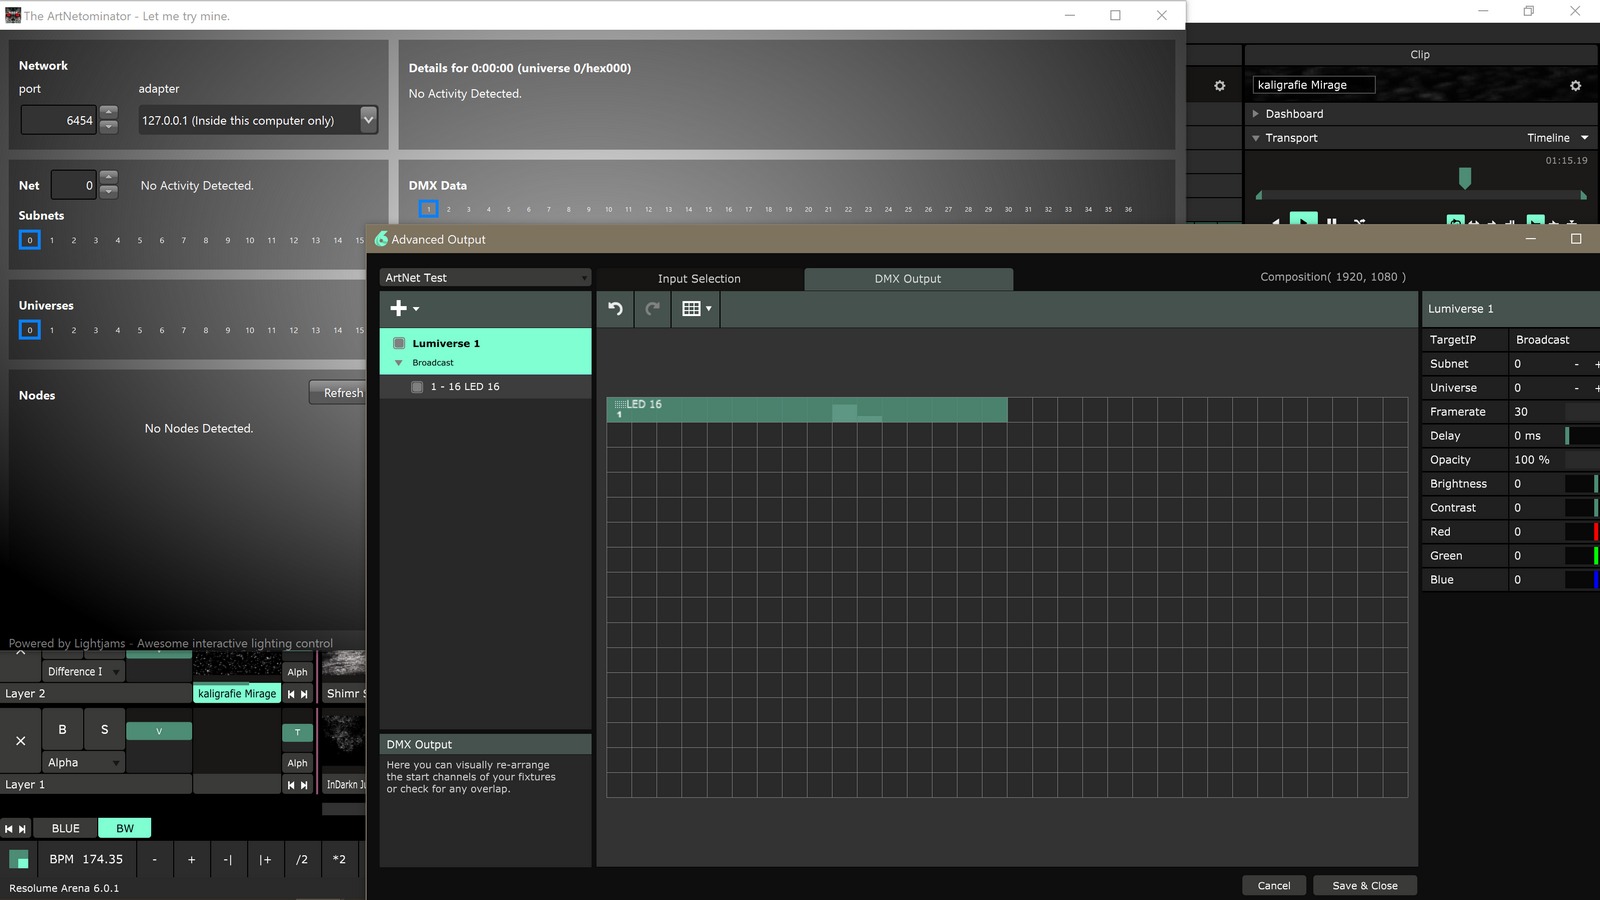Image resolution: width=1600 pixels, height=900 pixels.
Task: Click the kaligrafie Mirage clip name field
Action: (x=1313, y=86)
